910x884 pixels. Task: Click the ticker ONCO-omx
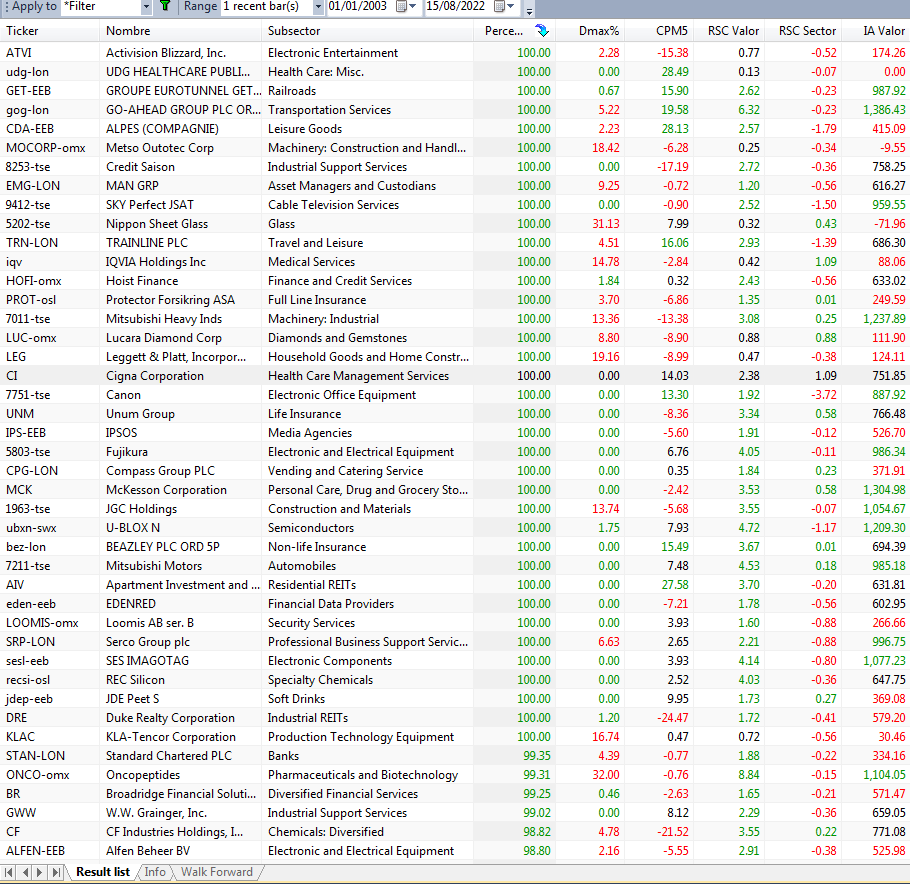[38, 775]
